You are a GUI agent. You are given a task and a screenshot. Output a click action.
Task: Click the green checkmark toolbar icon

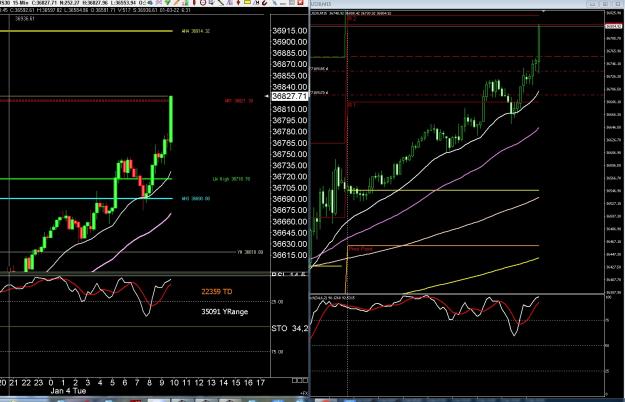tap(167, 2)
